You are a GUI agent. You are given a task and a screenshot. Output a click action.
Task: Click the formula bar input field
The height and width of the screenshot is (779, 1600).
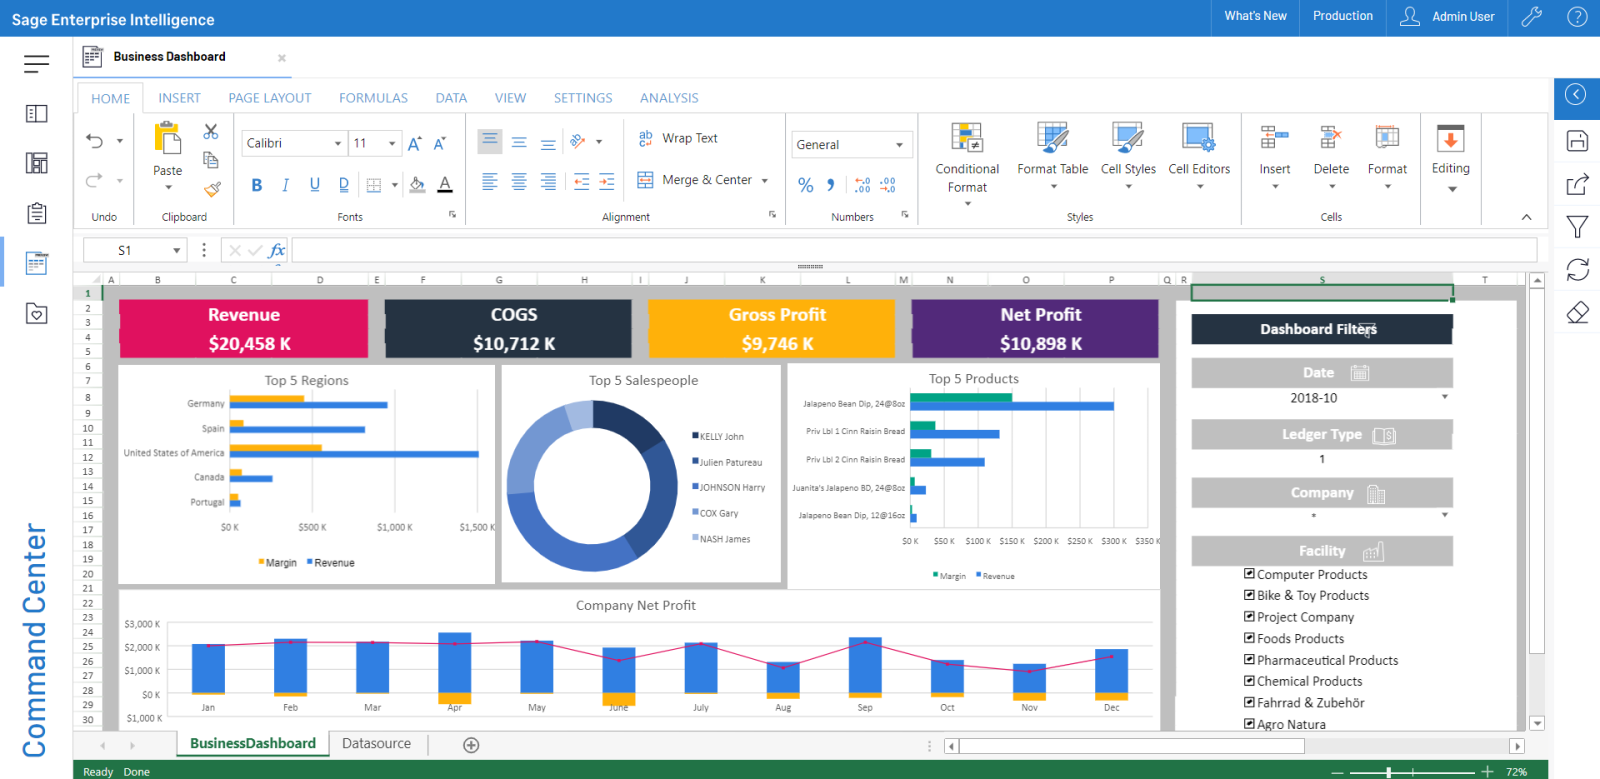(x=913, y=250)
